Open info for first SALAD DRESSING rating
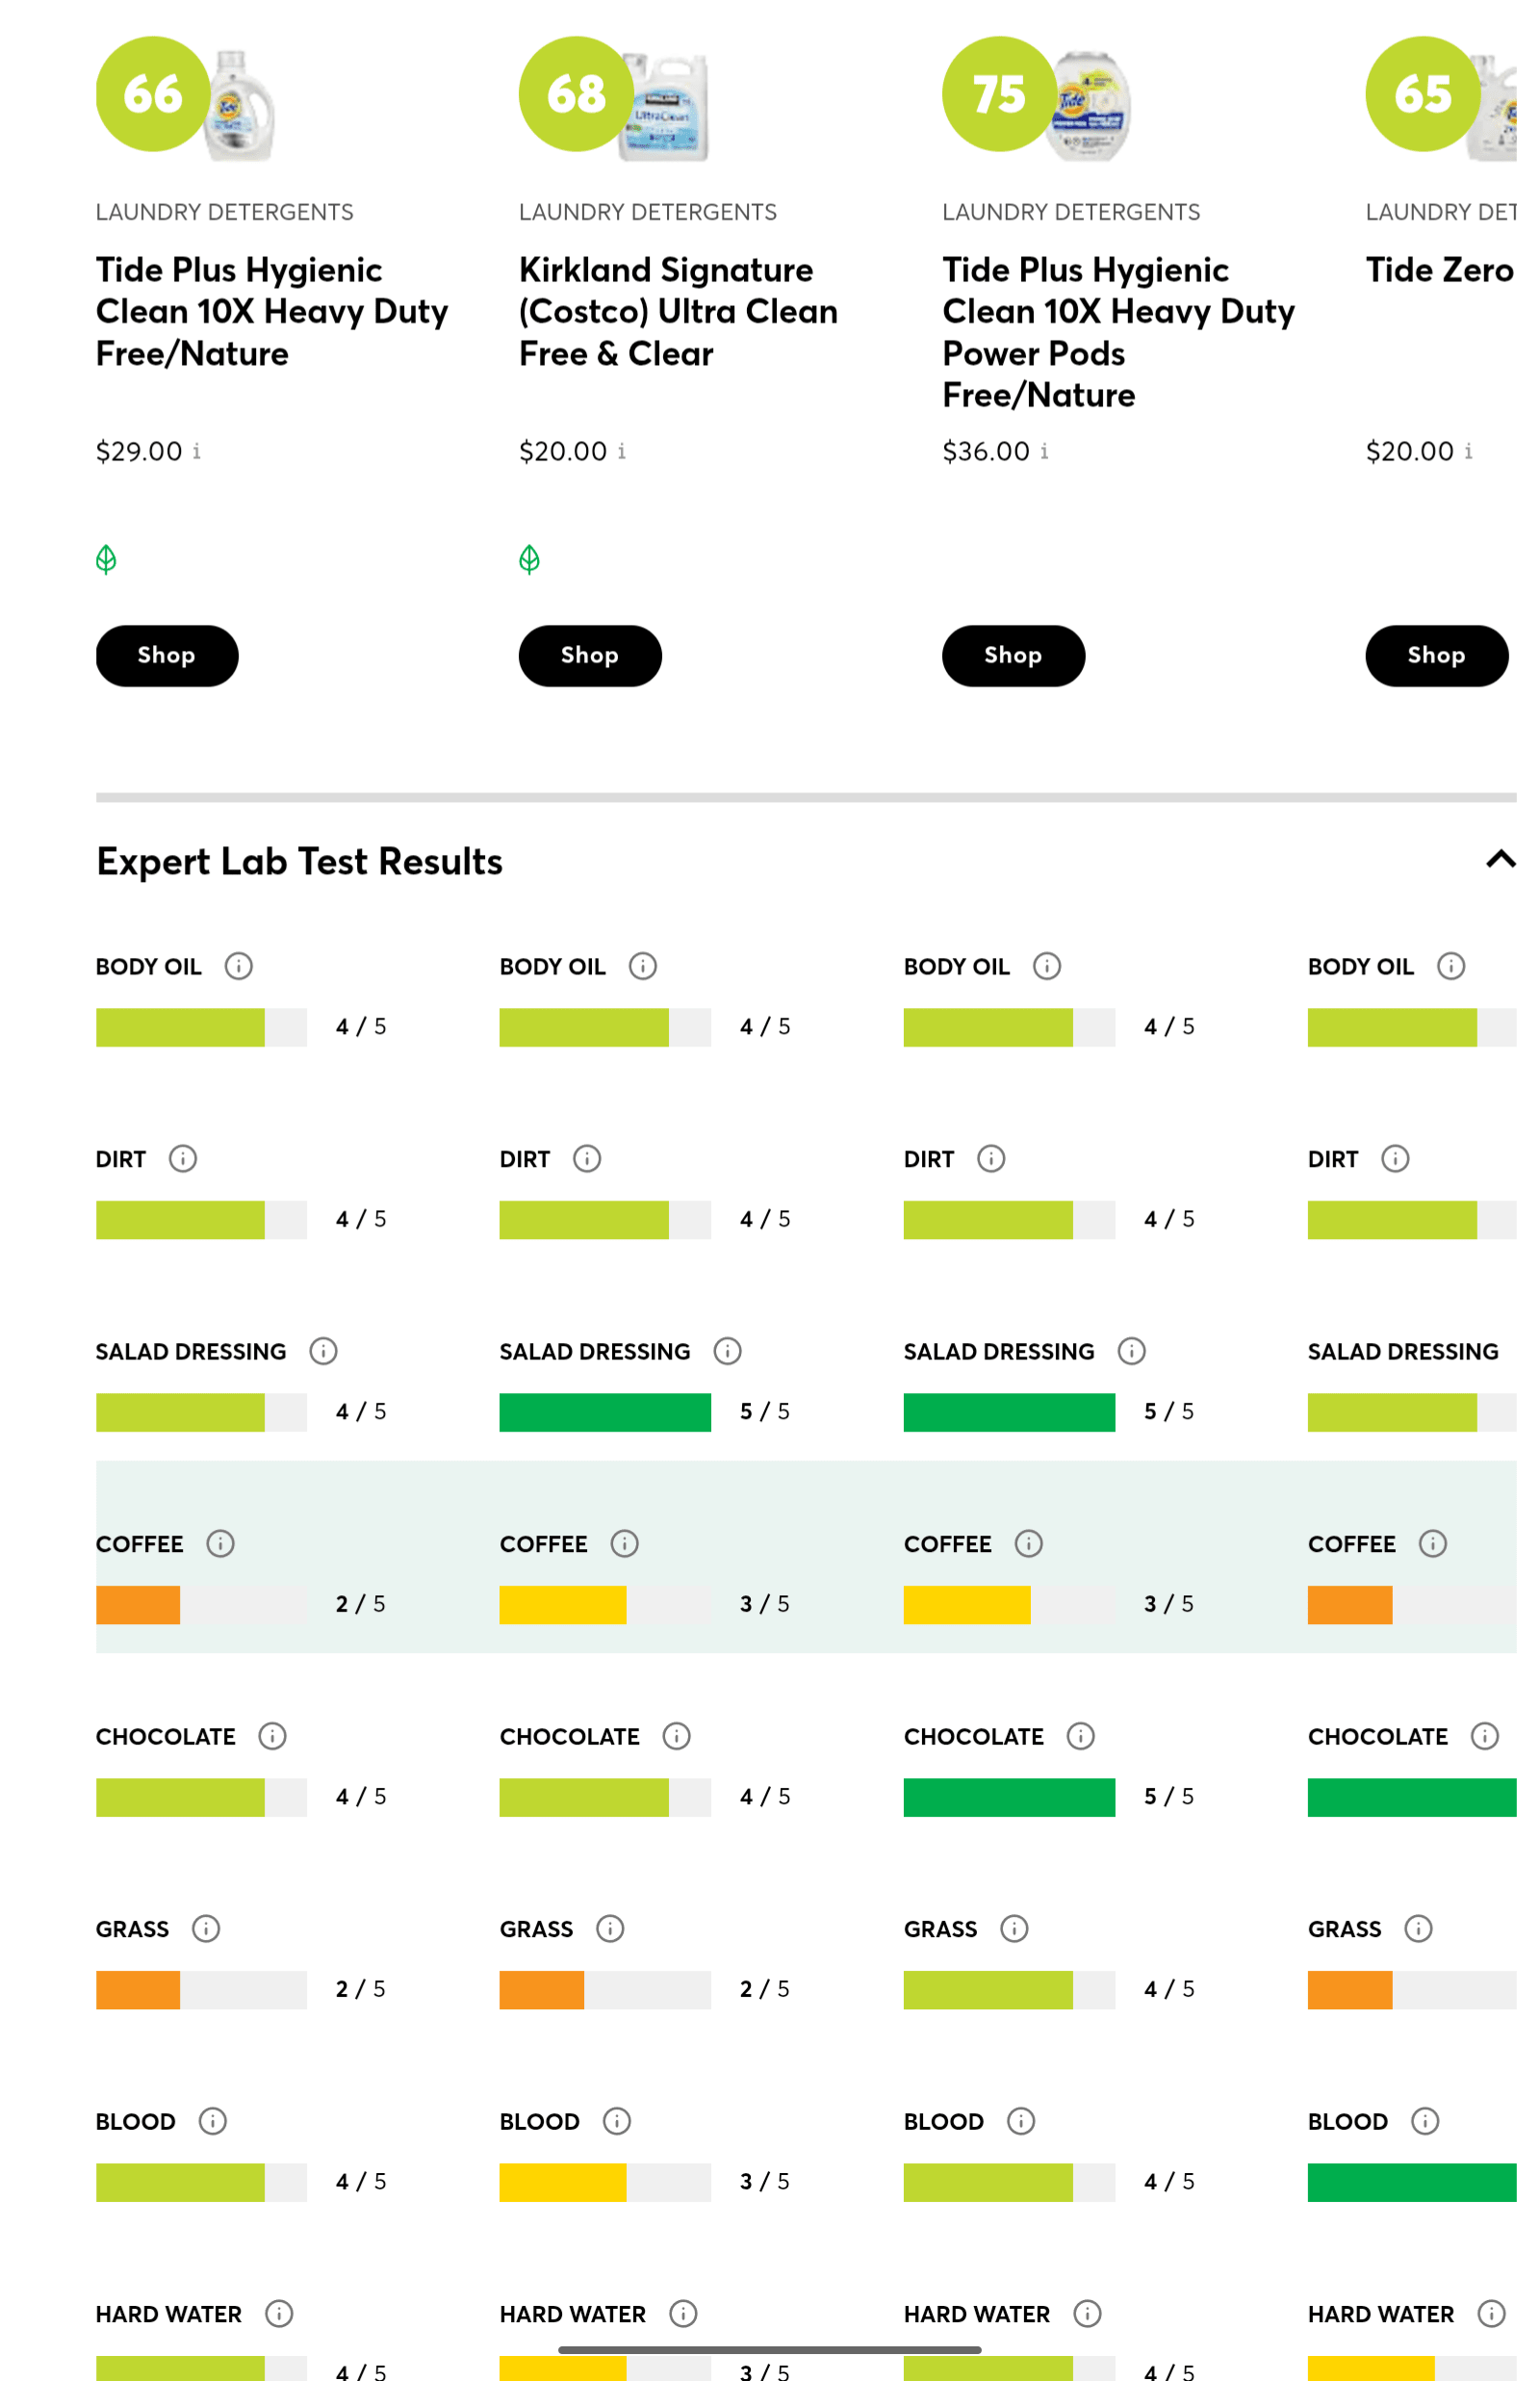Image resolution: width=1540 pixels, height=2381 pixels. pyautogui.click(x=323, y=1351)
